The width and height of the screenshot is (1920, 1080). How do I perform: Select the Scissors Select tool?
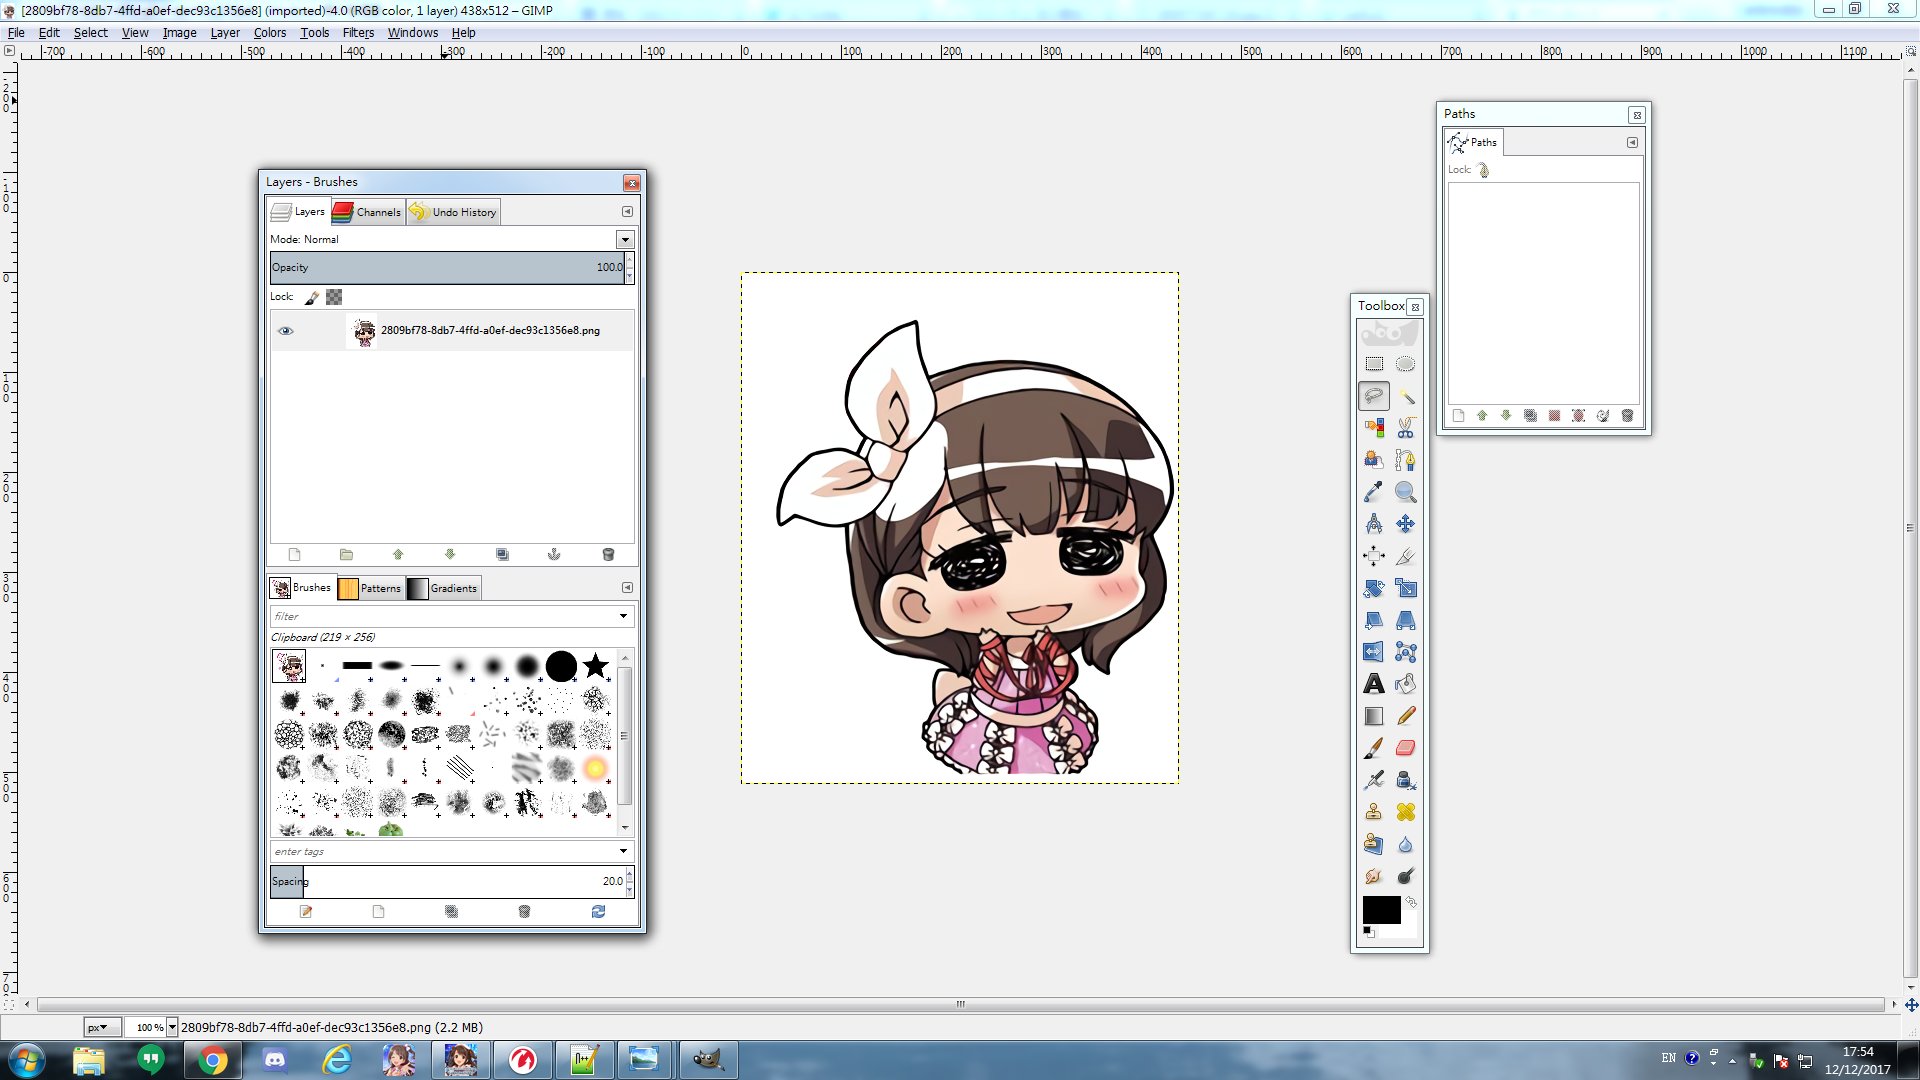[1405, 428]
